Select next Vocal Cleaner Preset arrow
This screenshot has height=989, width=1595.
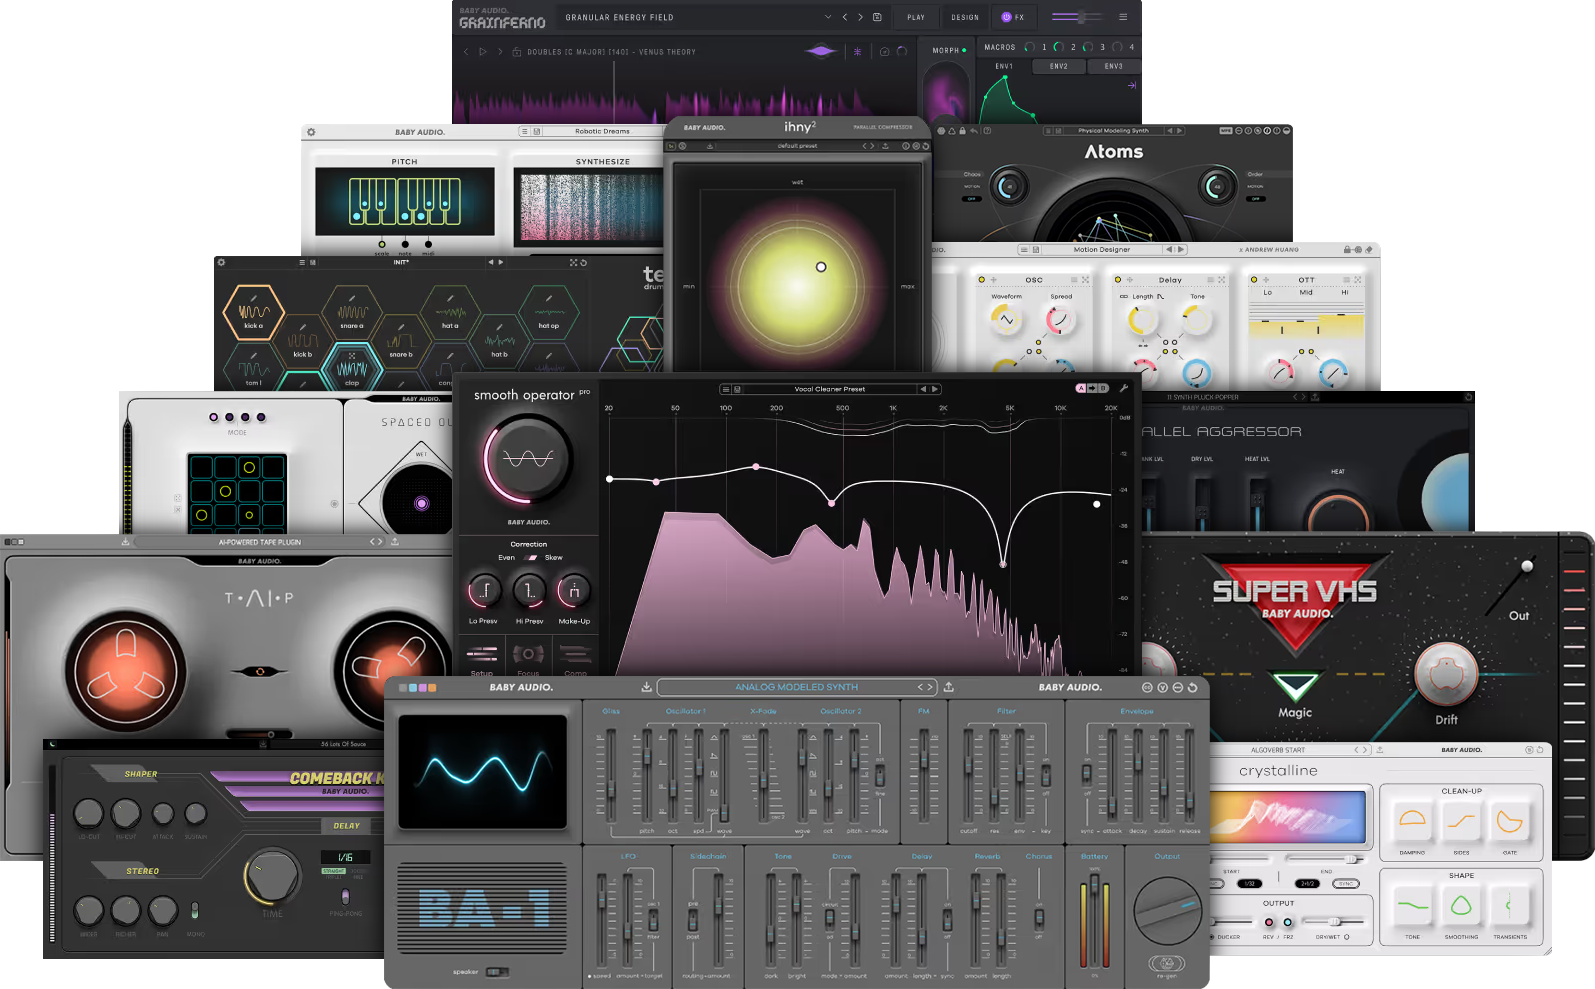935,389
